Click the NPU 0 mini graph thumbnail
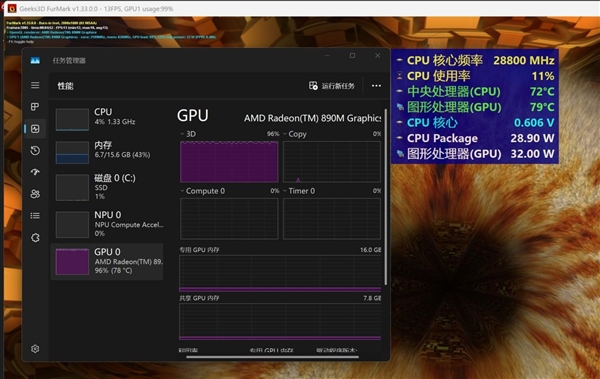The height and width of the screenshot is (379, 600). pyautogui.click(x=72, y=225)
